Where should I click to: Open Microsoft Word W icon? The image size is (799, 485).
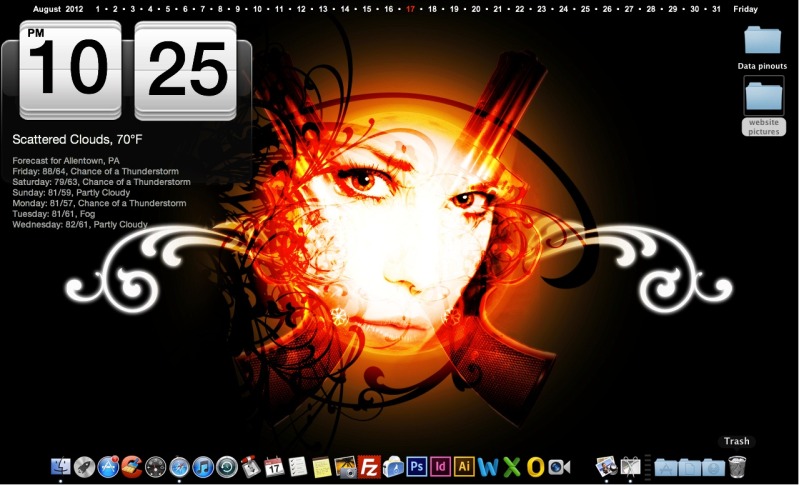click(x=488, y=467)
